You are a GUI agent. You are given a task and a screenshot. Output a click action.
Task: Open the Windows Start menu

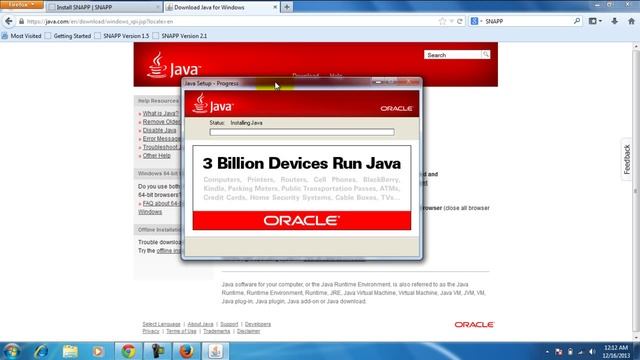(11, 351)
